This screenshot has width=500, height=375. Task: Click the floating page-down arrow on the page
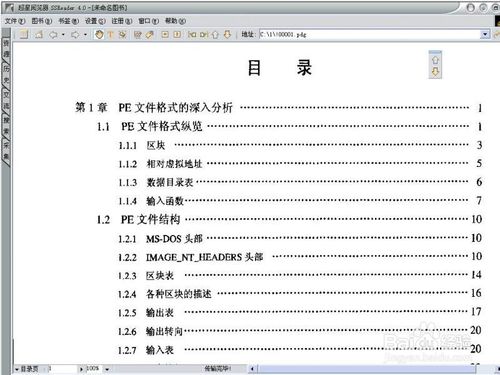point(435,72)
